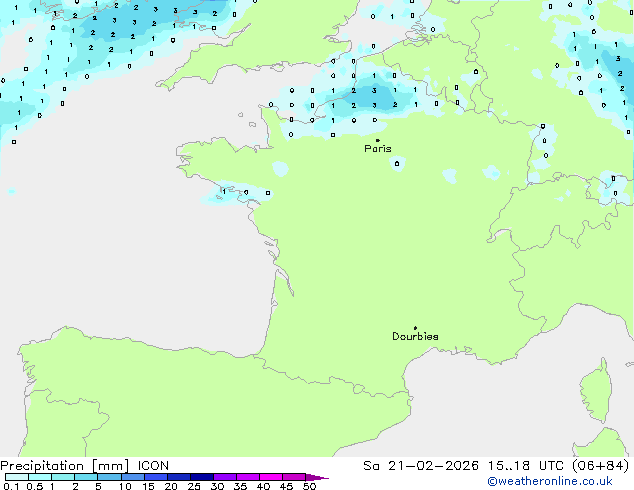Pick the 0.5–1 mm legend swatch
The width and height of the screenshot is (634, 490).
pos(40,477)
